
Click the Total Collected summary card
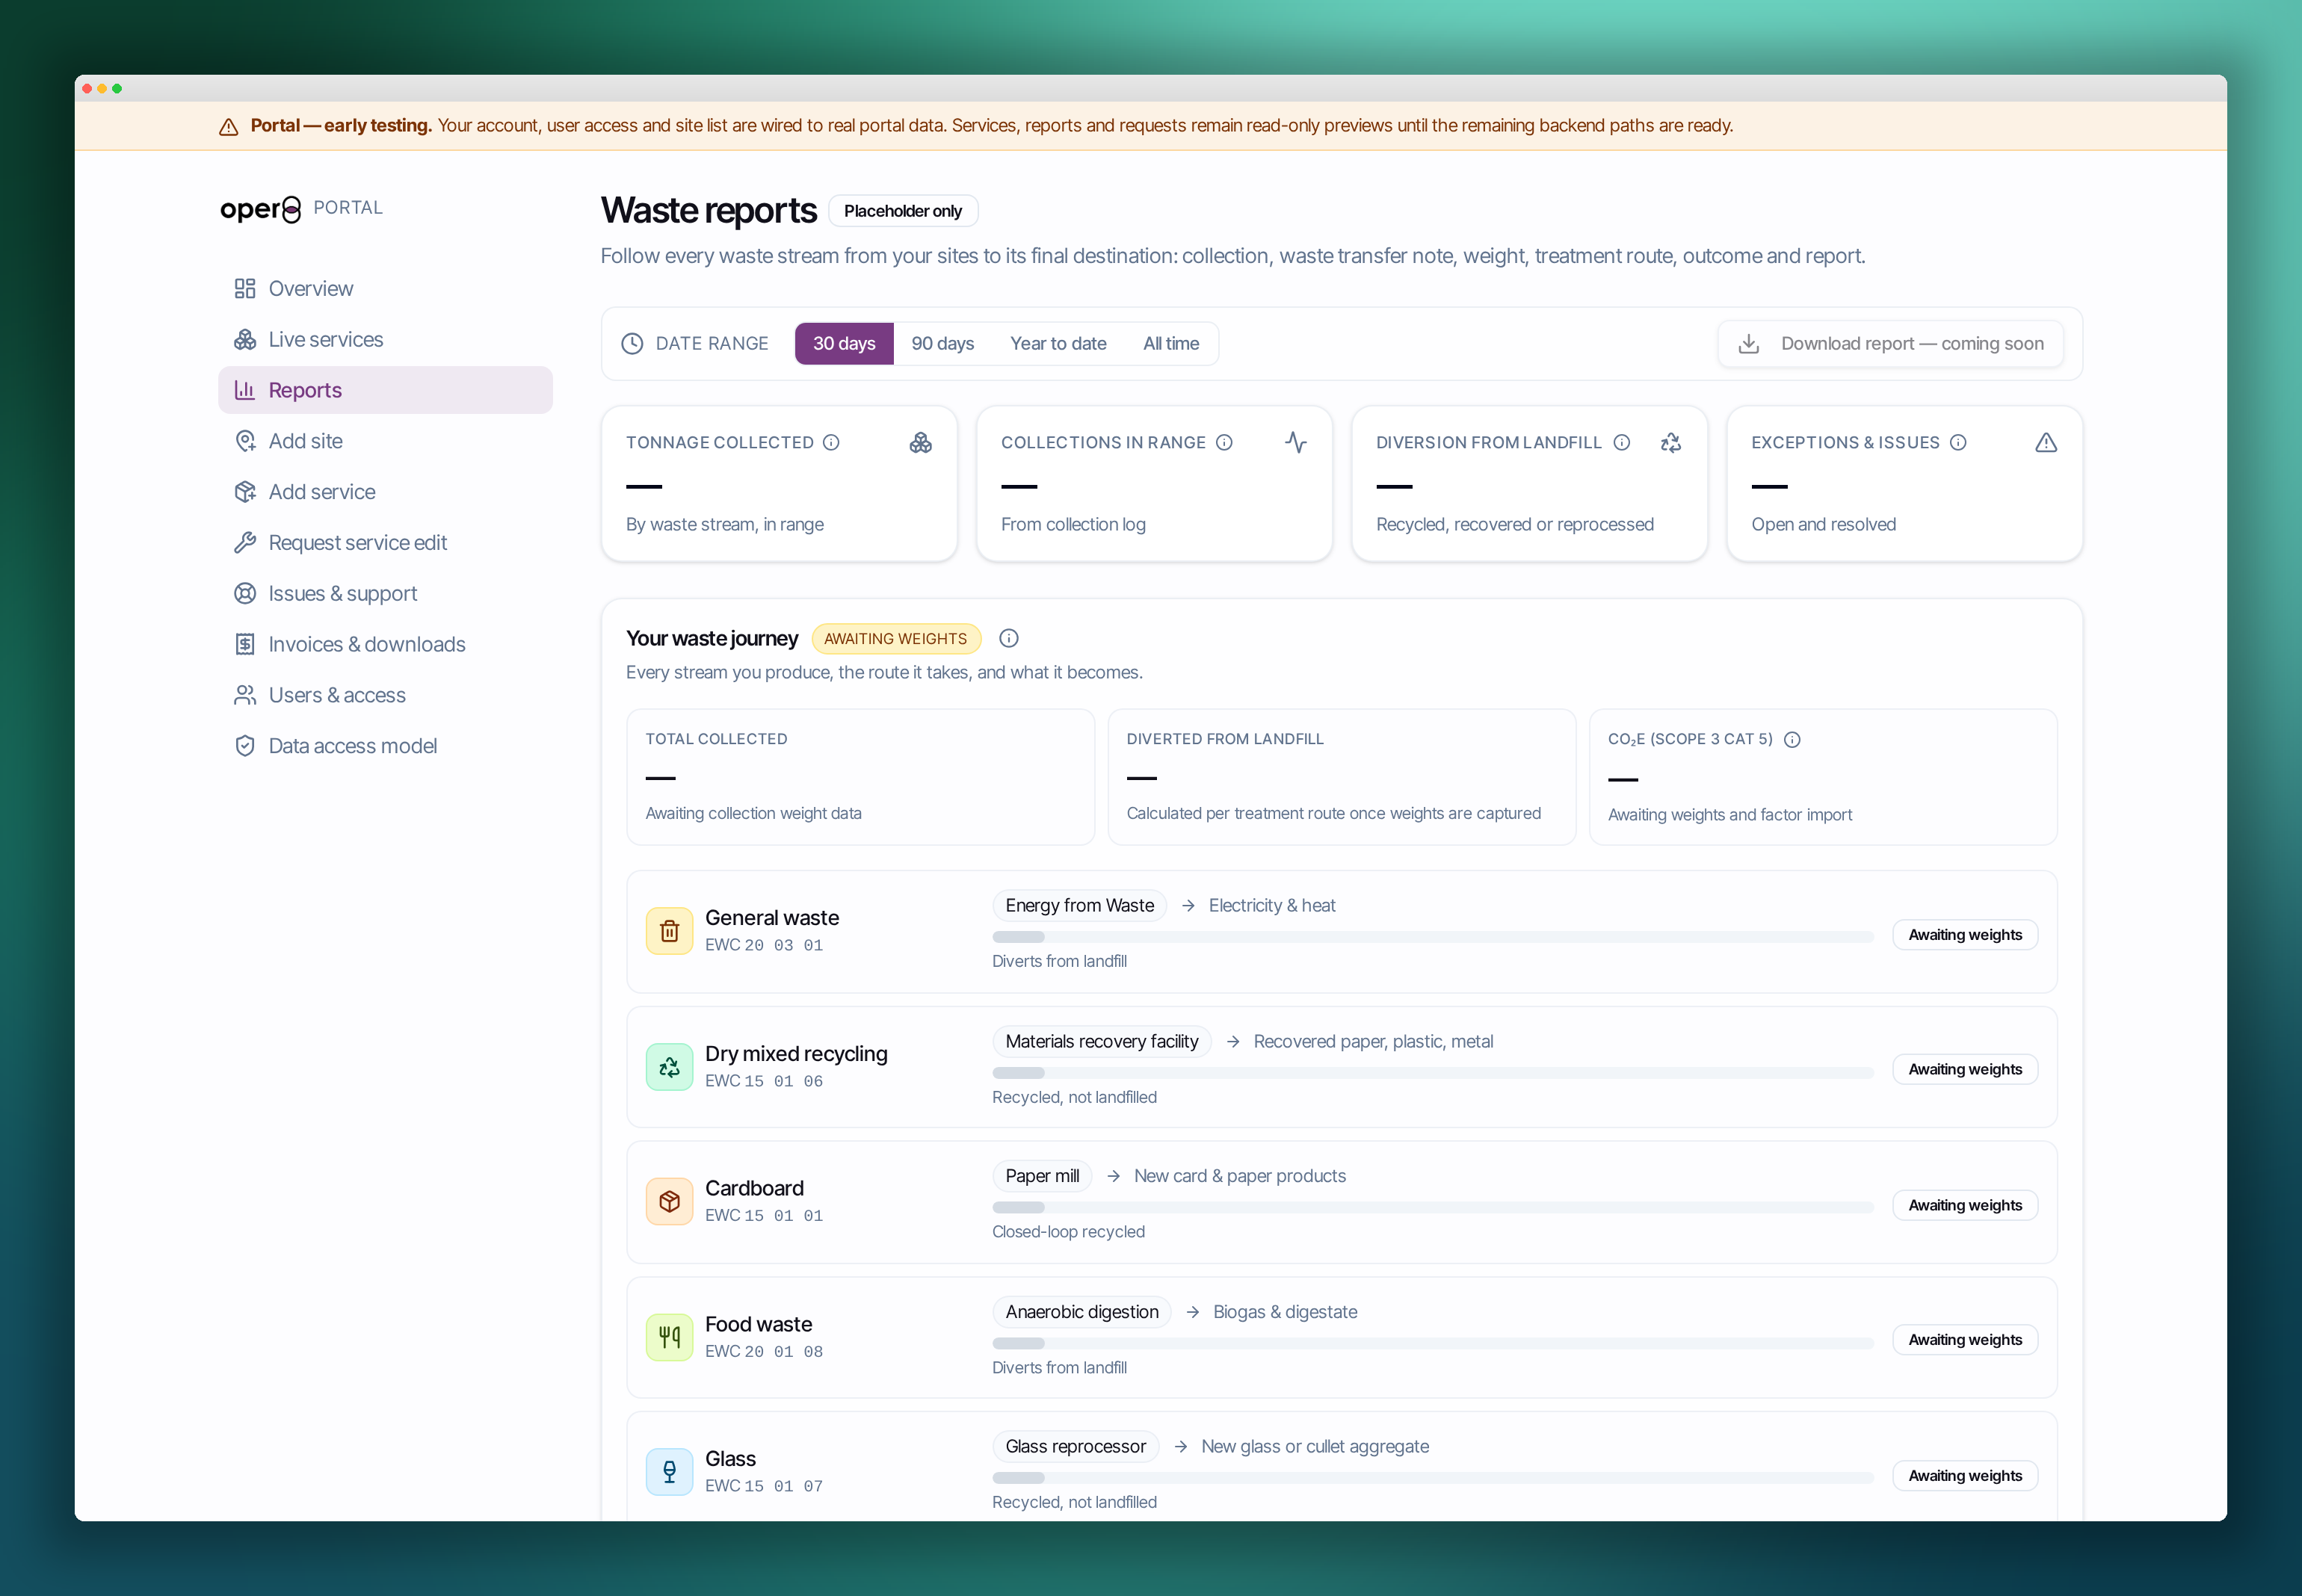click(x=860, y=777)
